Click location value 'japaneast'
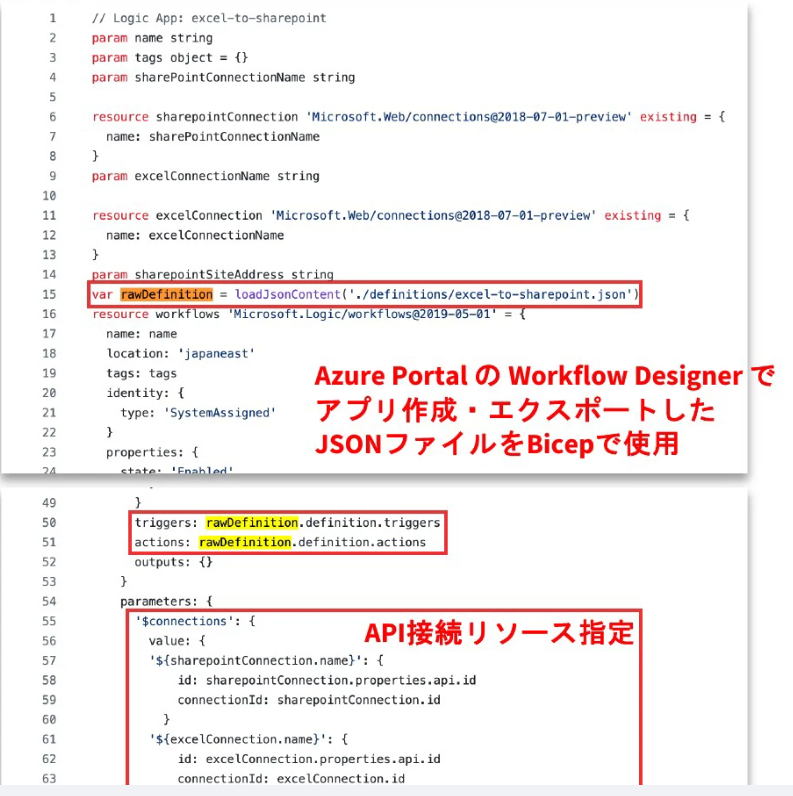 coord(216,354)
